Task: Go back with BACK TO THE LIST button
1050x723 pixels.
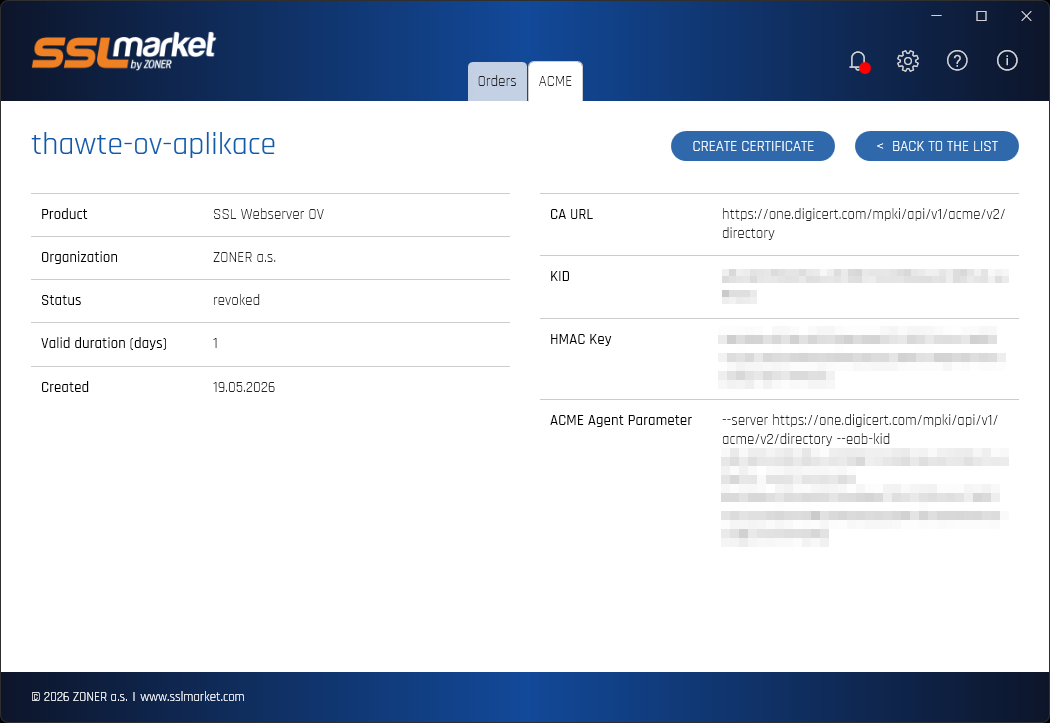Action: [x=937, y=146]
